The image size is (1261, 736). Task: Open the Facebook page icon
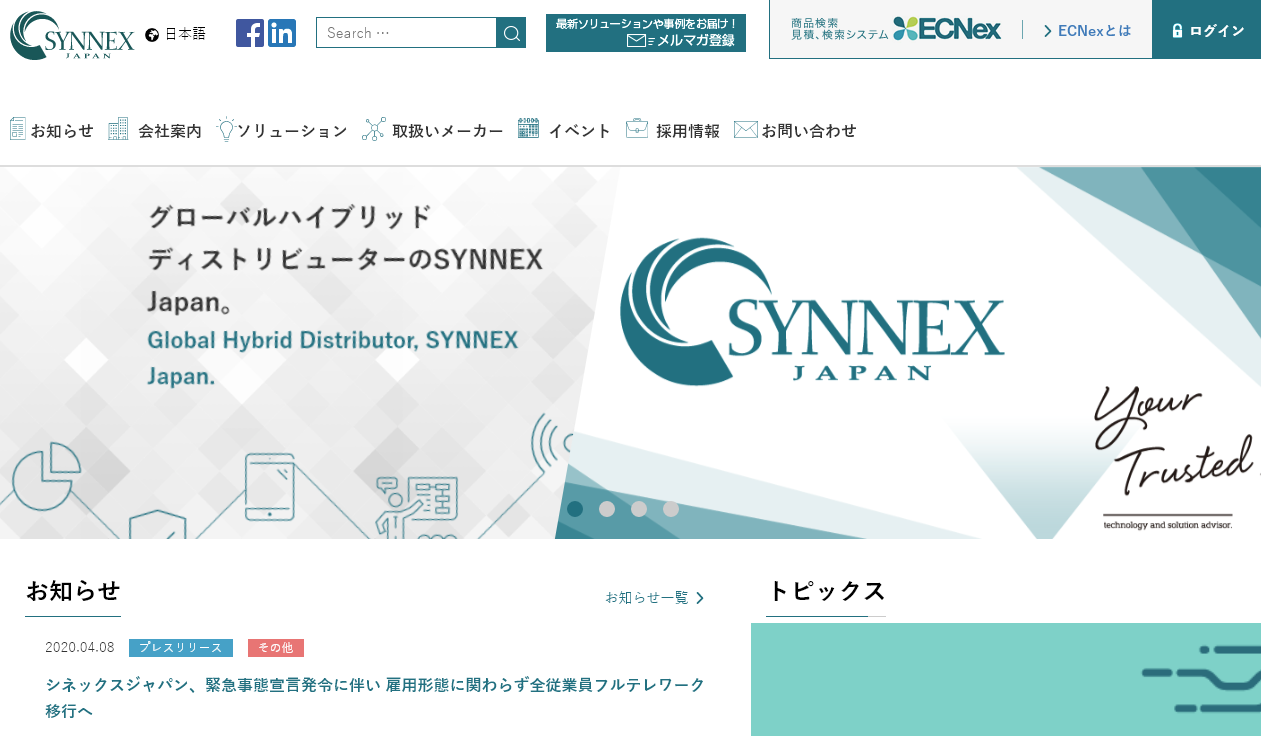[250, 33]
